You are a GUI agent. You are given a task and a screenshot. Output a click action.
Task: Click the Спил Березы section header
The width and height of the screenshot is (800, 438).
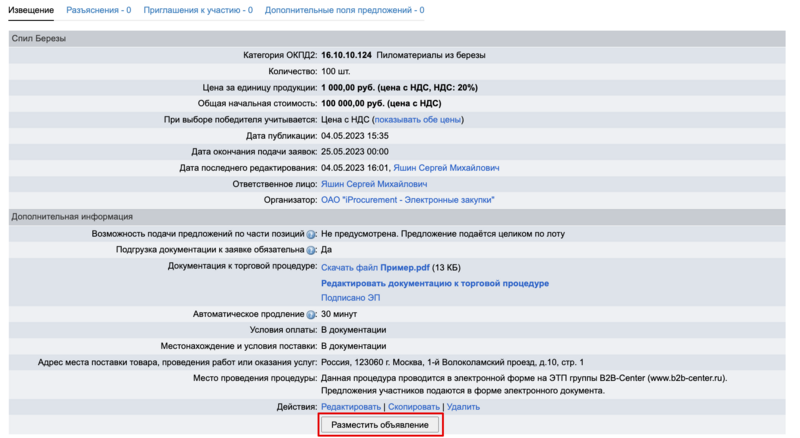point(39,38)
